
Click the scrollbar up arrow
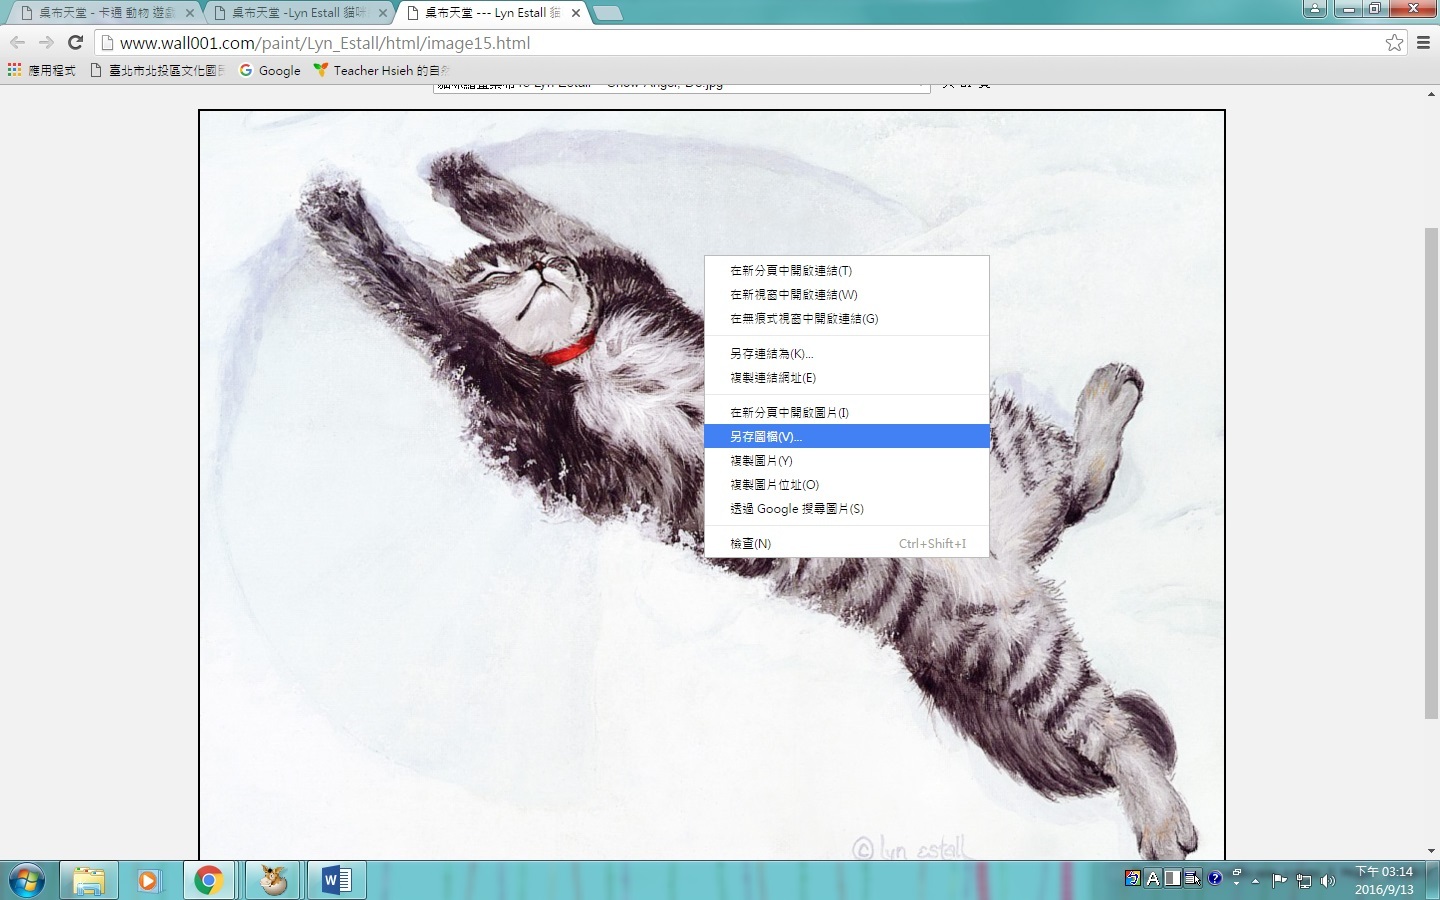click(1431, 94)
